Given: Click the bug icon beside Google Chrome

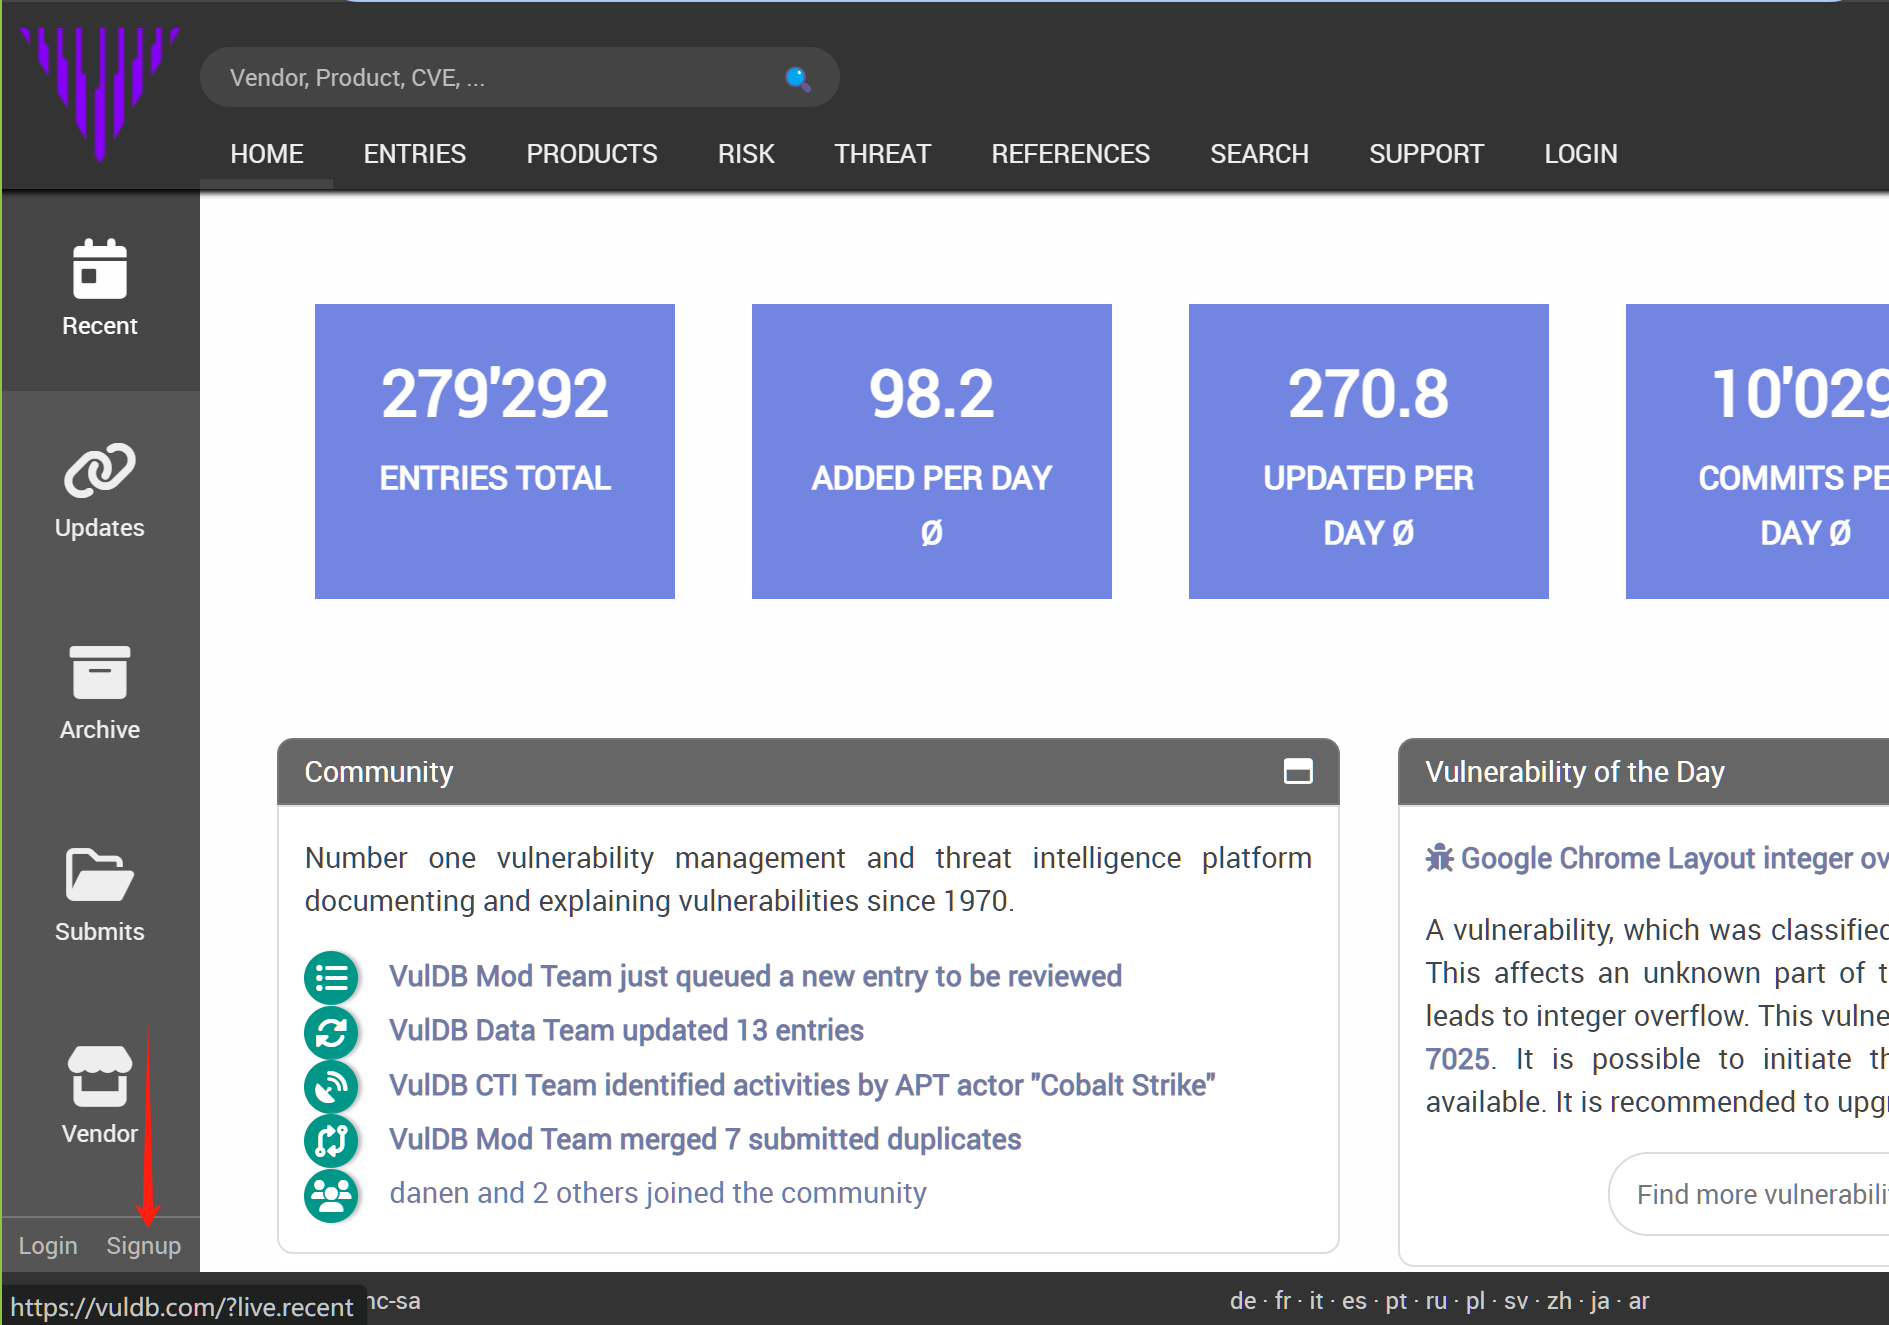Looking at the screenshot, I should tap(1439, 858).
